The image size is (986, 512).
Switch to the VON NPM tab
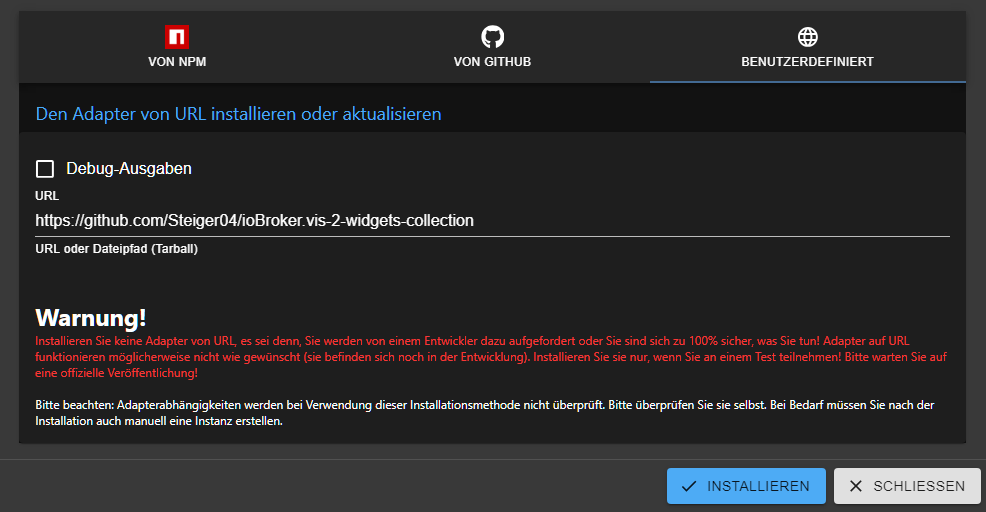[177, 47]
